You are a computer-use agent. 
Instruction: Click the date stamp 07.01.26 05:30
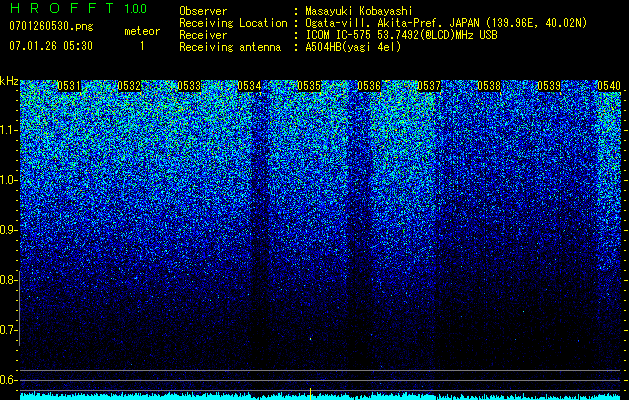tap(51, 46)
